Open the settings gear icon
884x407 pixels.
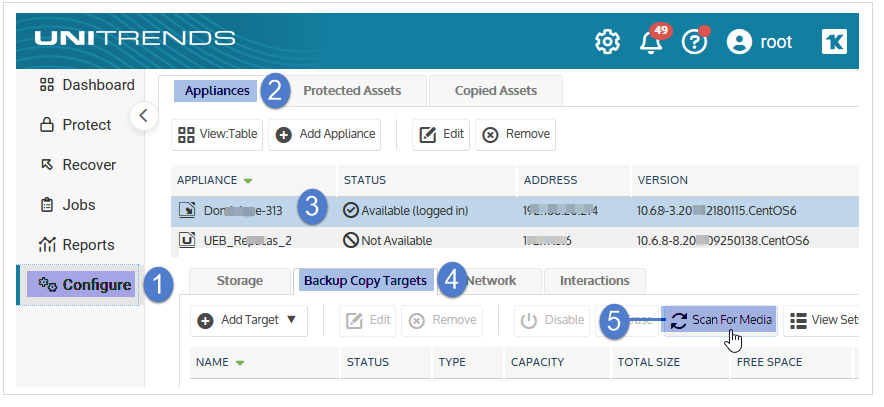(607, 42)
